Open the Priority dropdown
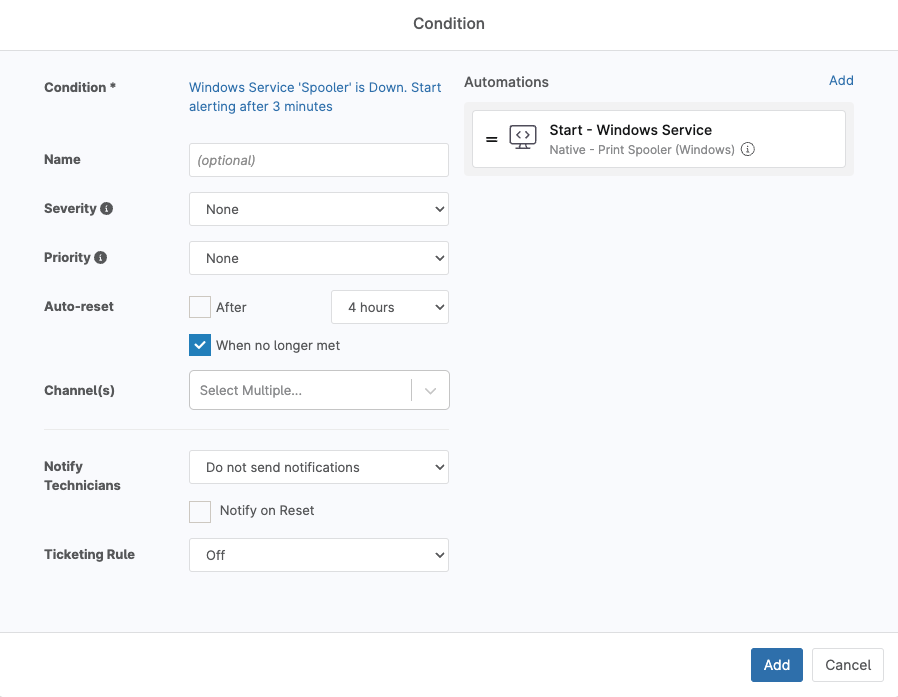This screenshot has height=697, width=898. tap(318, 258)
